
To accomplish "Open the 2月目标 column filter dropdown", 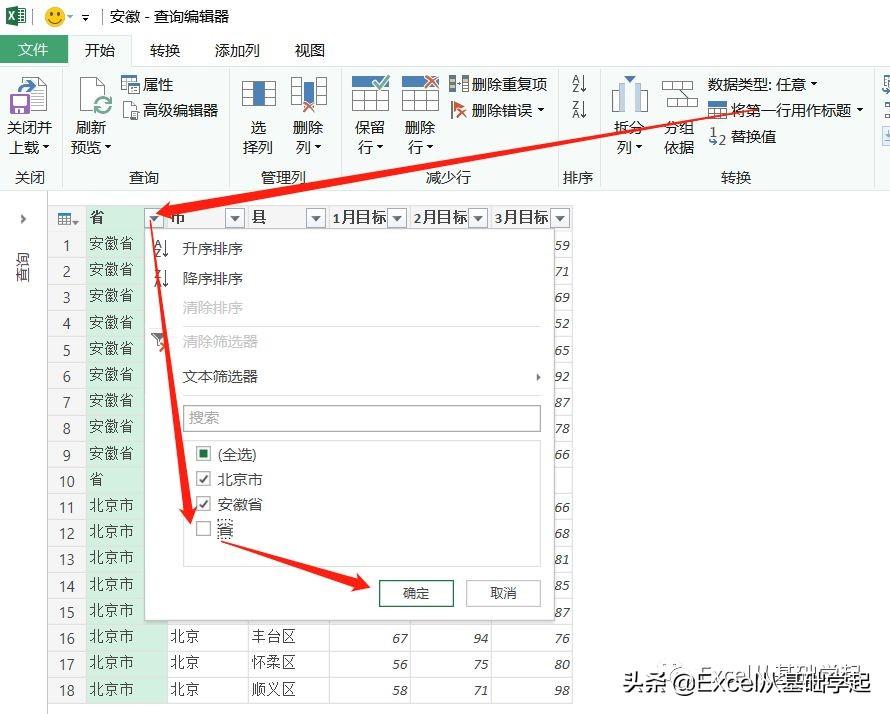I will [x=478, y=217].
